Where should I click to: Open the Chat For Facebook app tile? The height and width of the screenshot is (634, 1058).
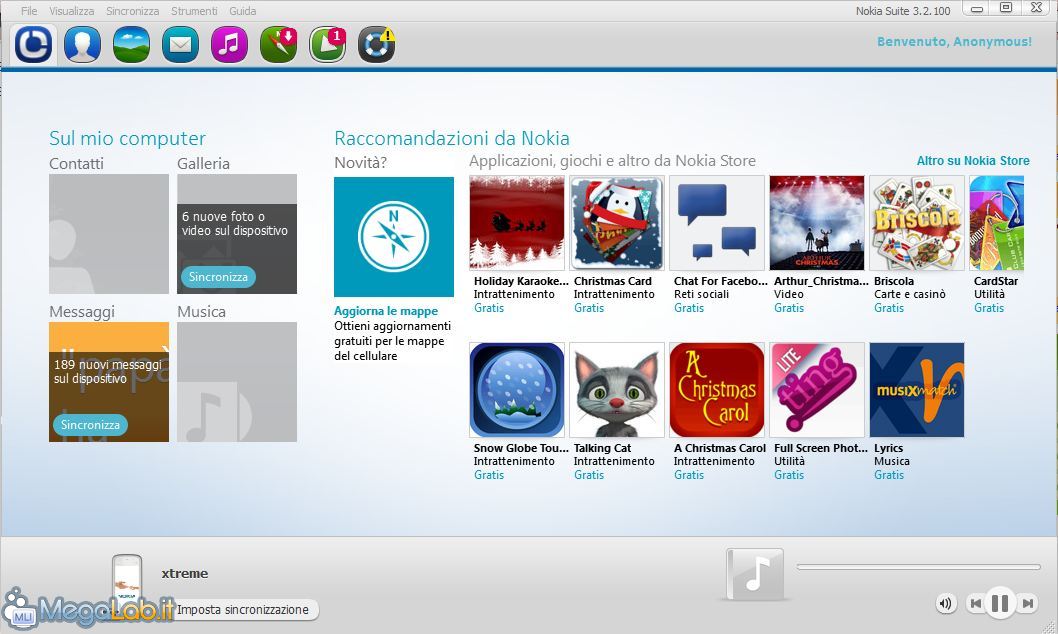(717, 223)
